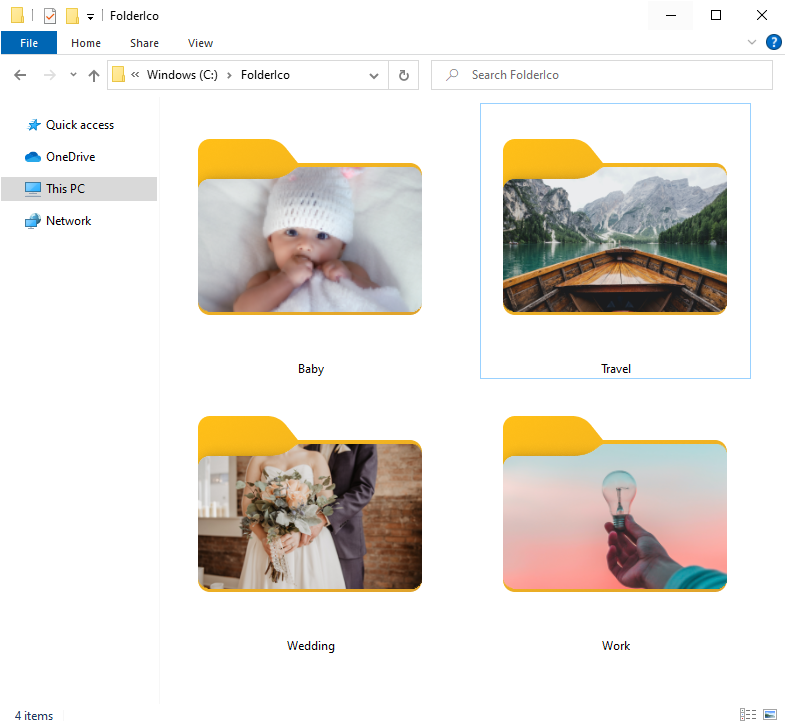Open the Home ribbon tab
This screenshot has width=786, height=728.
[86, 43]
